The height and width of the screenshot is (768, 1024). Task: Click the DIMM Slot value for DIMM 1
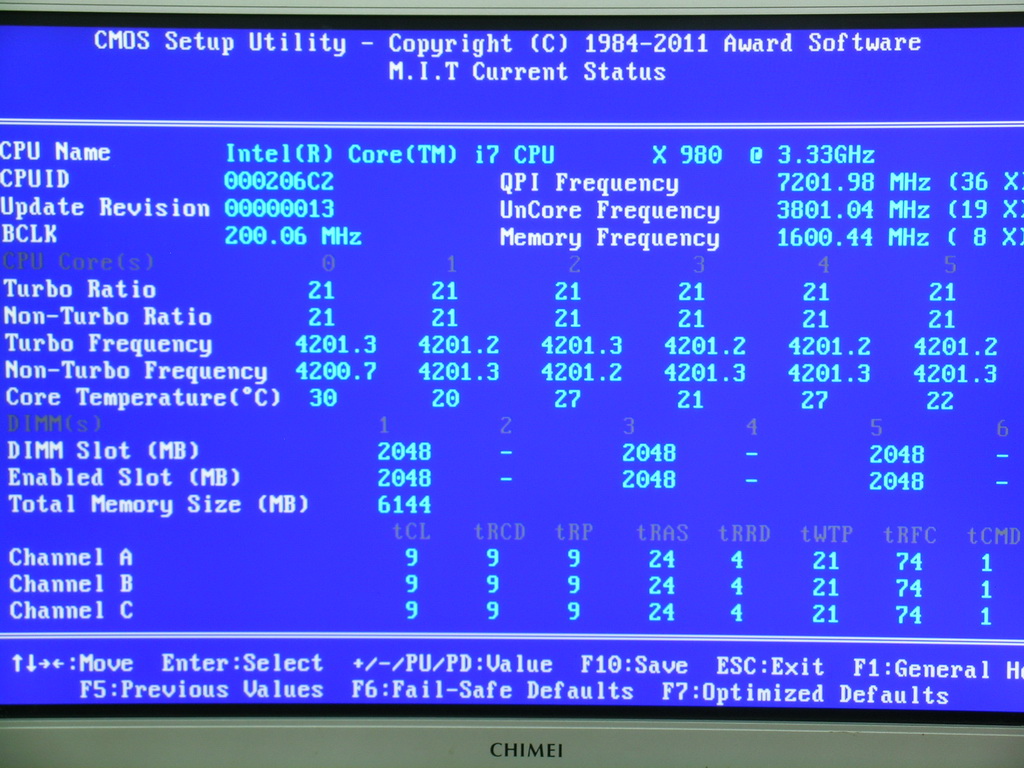pos(404,451)
